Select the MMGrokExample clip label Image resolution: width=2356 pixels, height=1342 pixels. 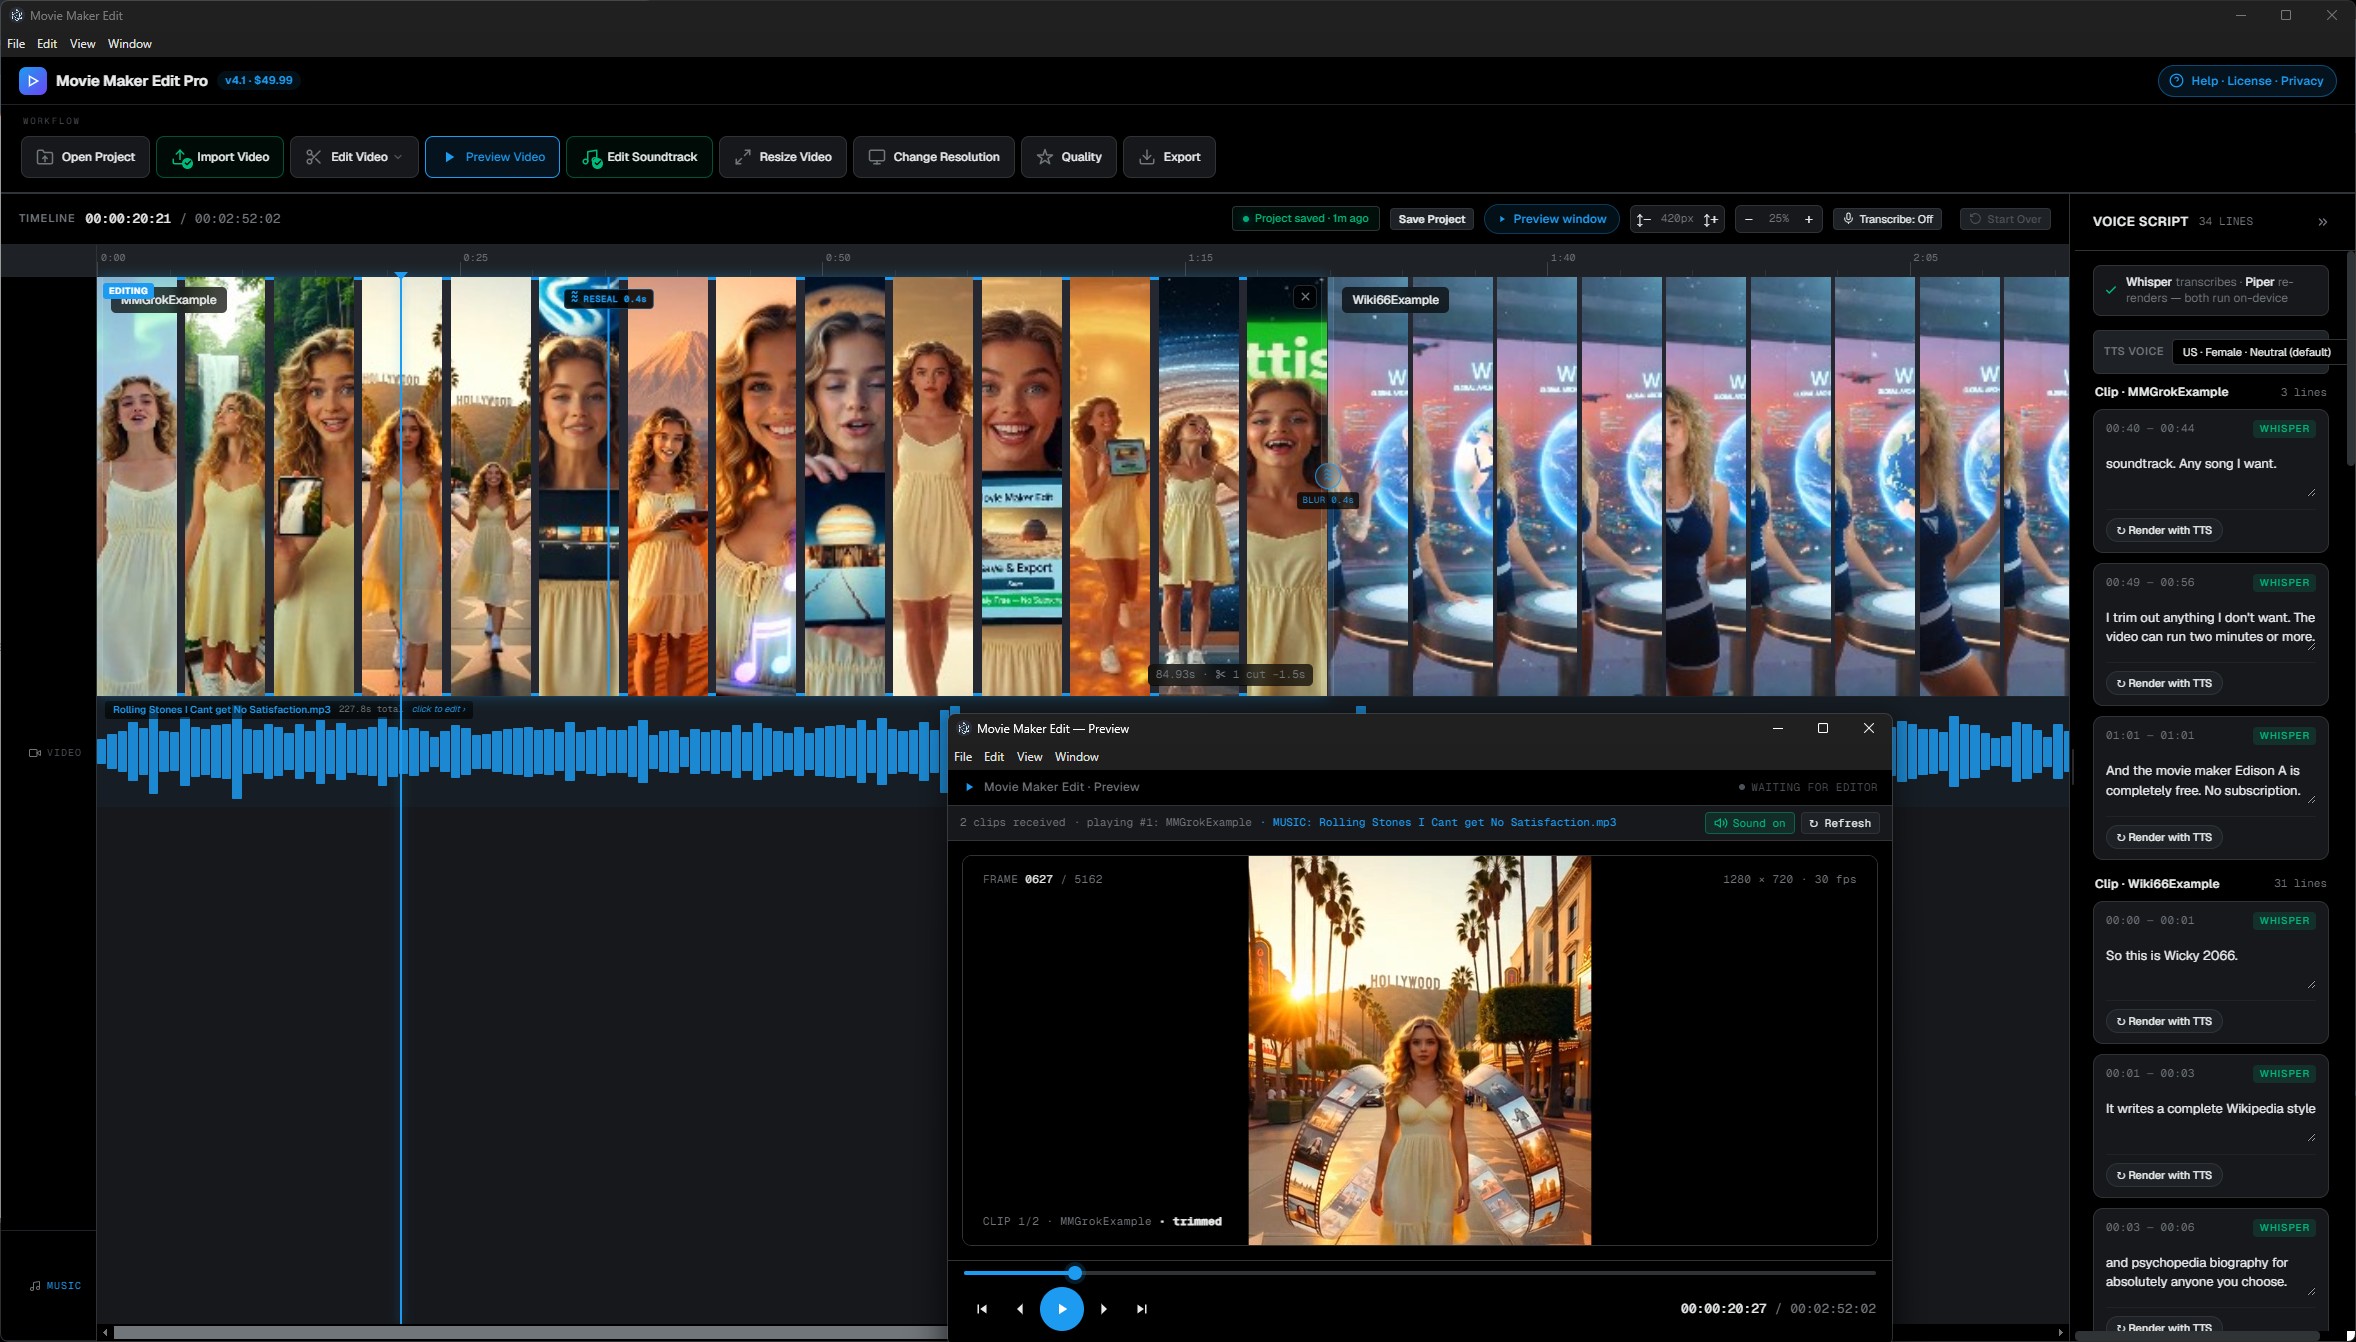click(169, 300)
